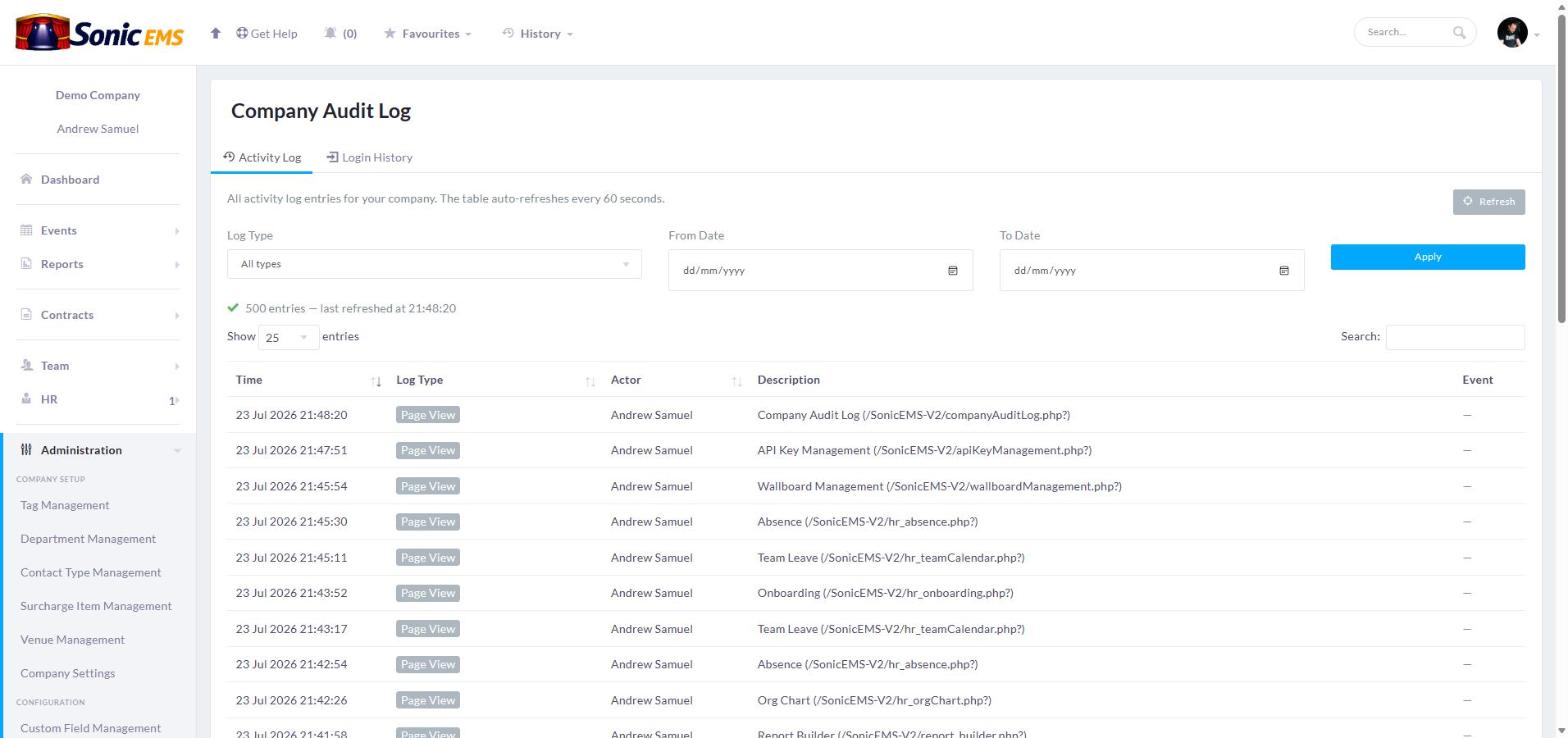
Task: Expand the Reports sidebar arrow
Action: click(177, 265)
